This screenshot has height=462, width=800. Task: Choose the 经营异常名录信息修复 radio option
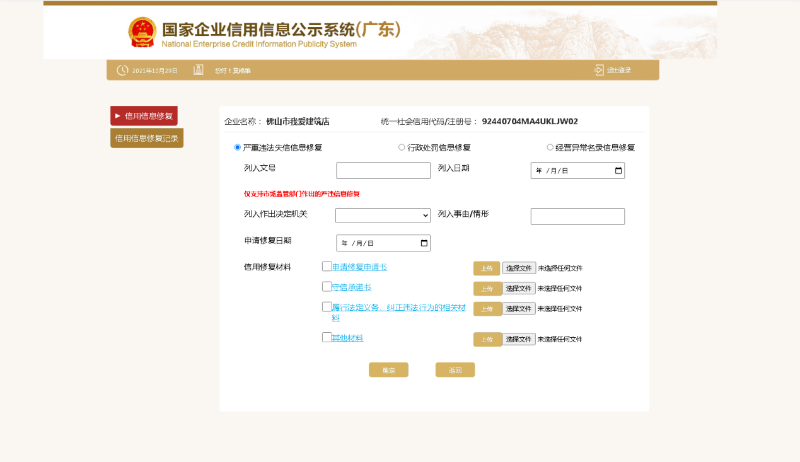[550, 147]
